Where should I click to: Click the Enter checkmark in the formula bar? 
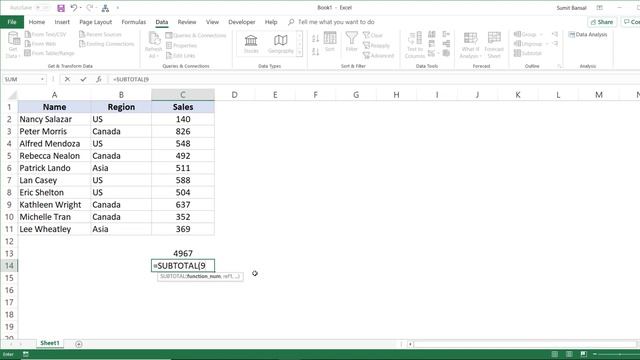coord(83,79)
